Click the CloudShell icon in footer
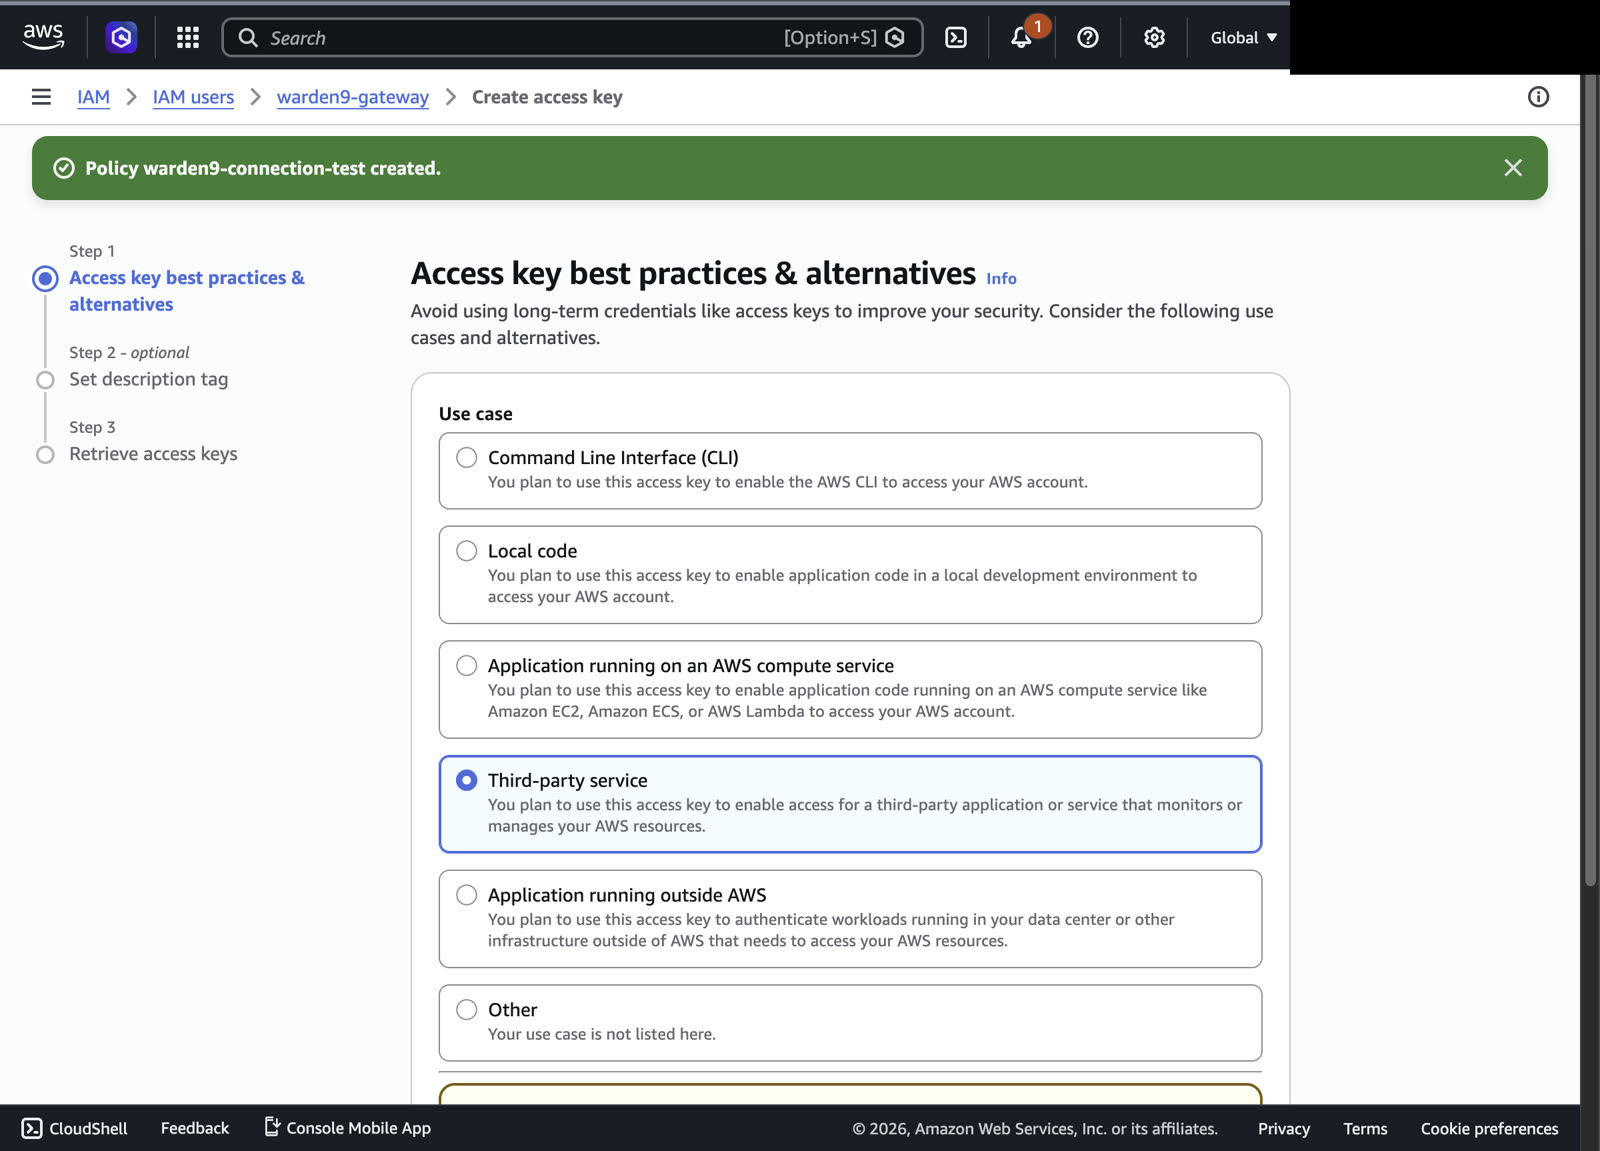 pos(32,1128)
